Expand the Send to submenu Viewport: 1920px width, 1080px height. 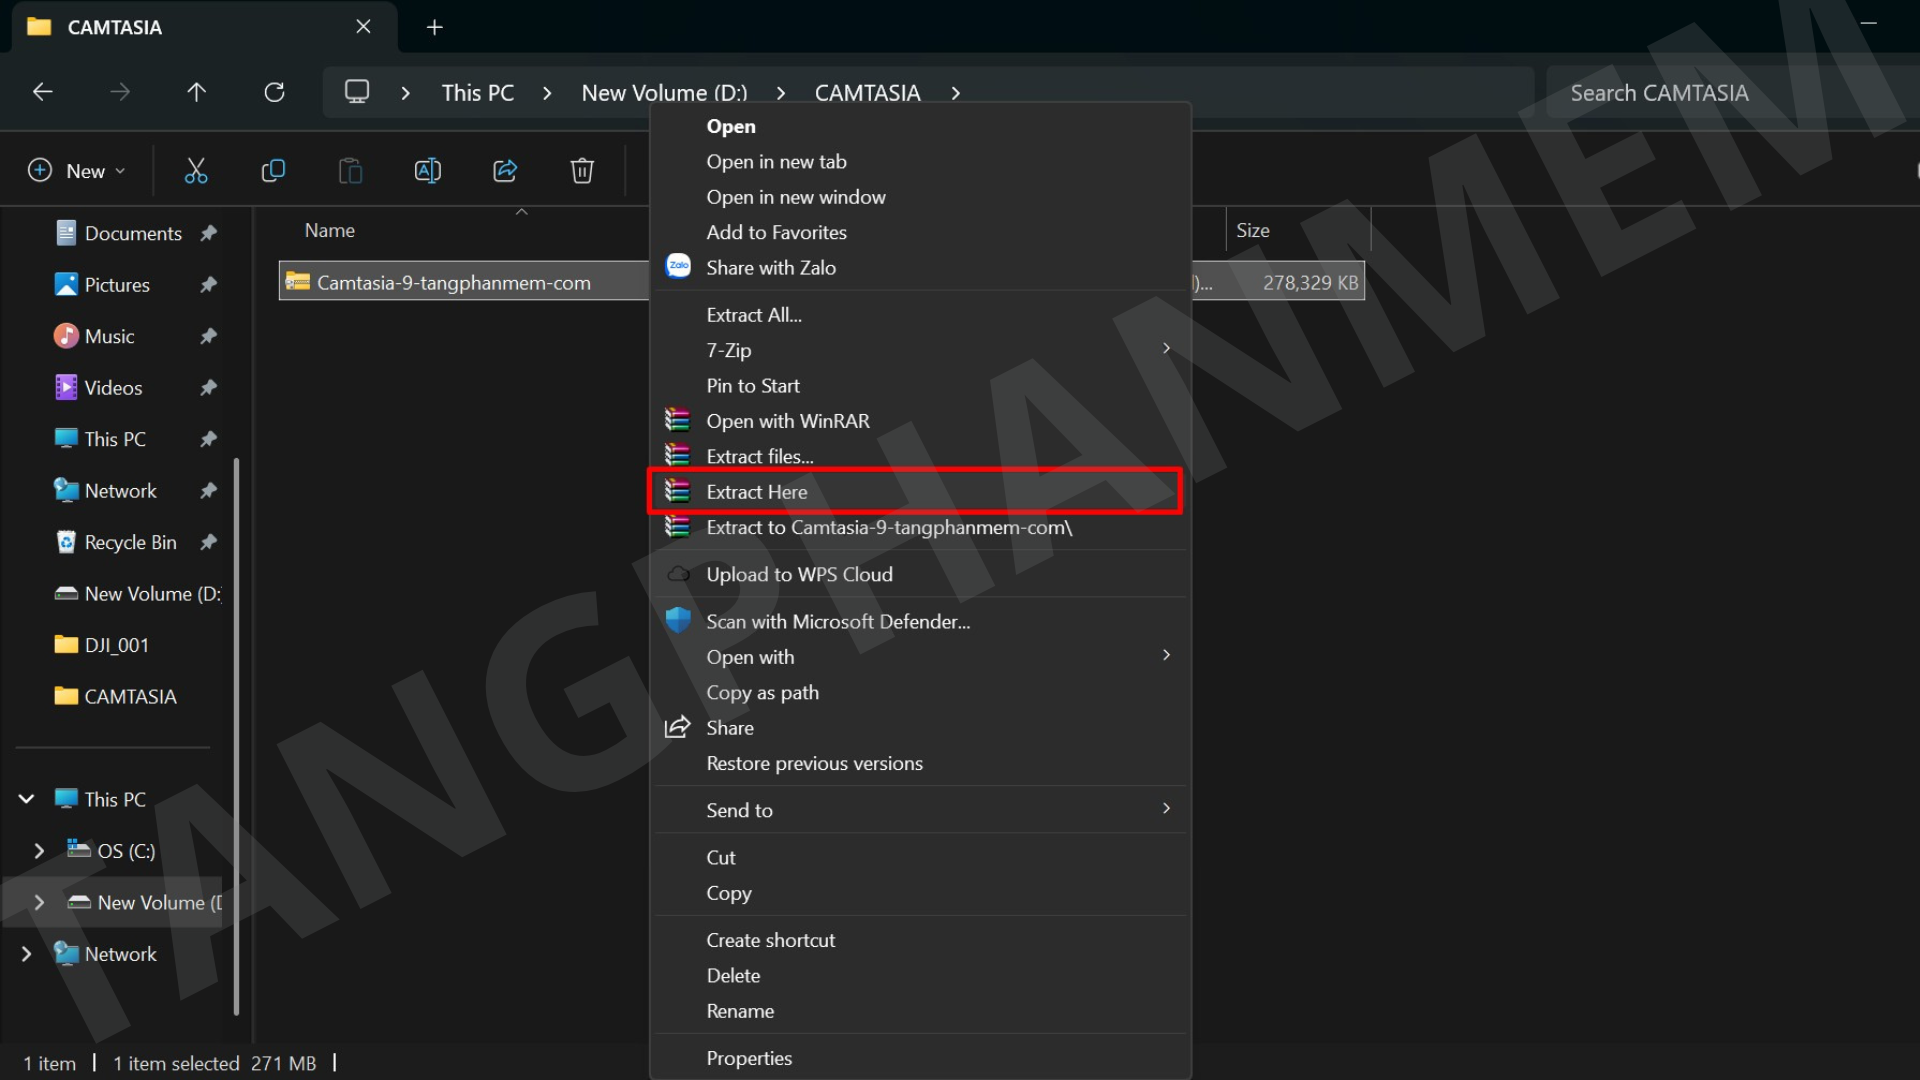point(1166,809)
